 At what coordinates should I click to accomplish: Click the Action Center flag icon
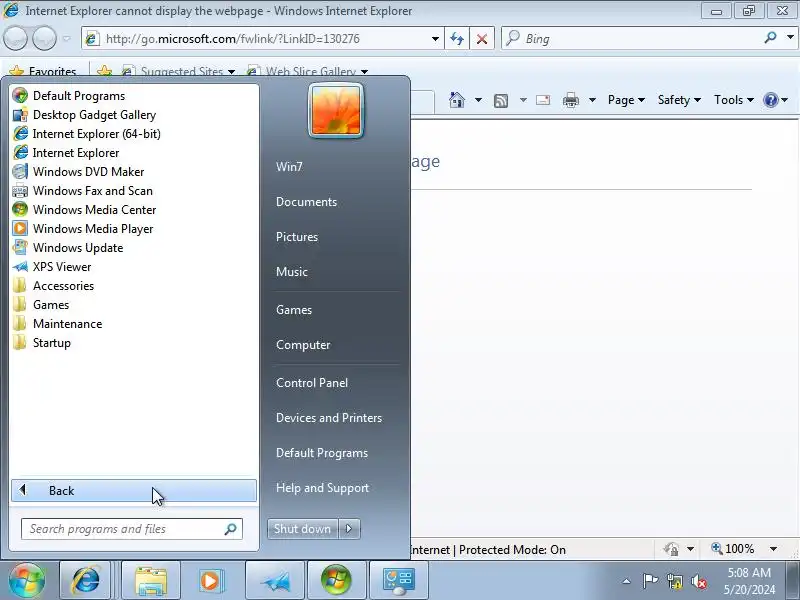[650, 581]
